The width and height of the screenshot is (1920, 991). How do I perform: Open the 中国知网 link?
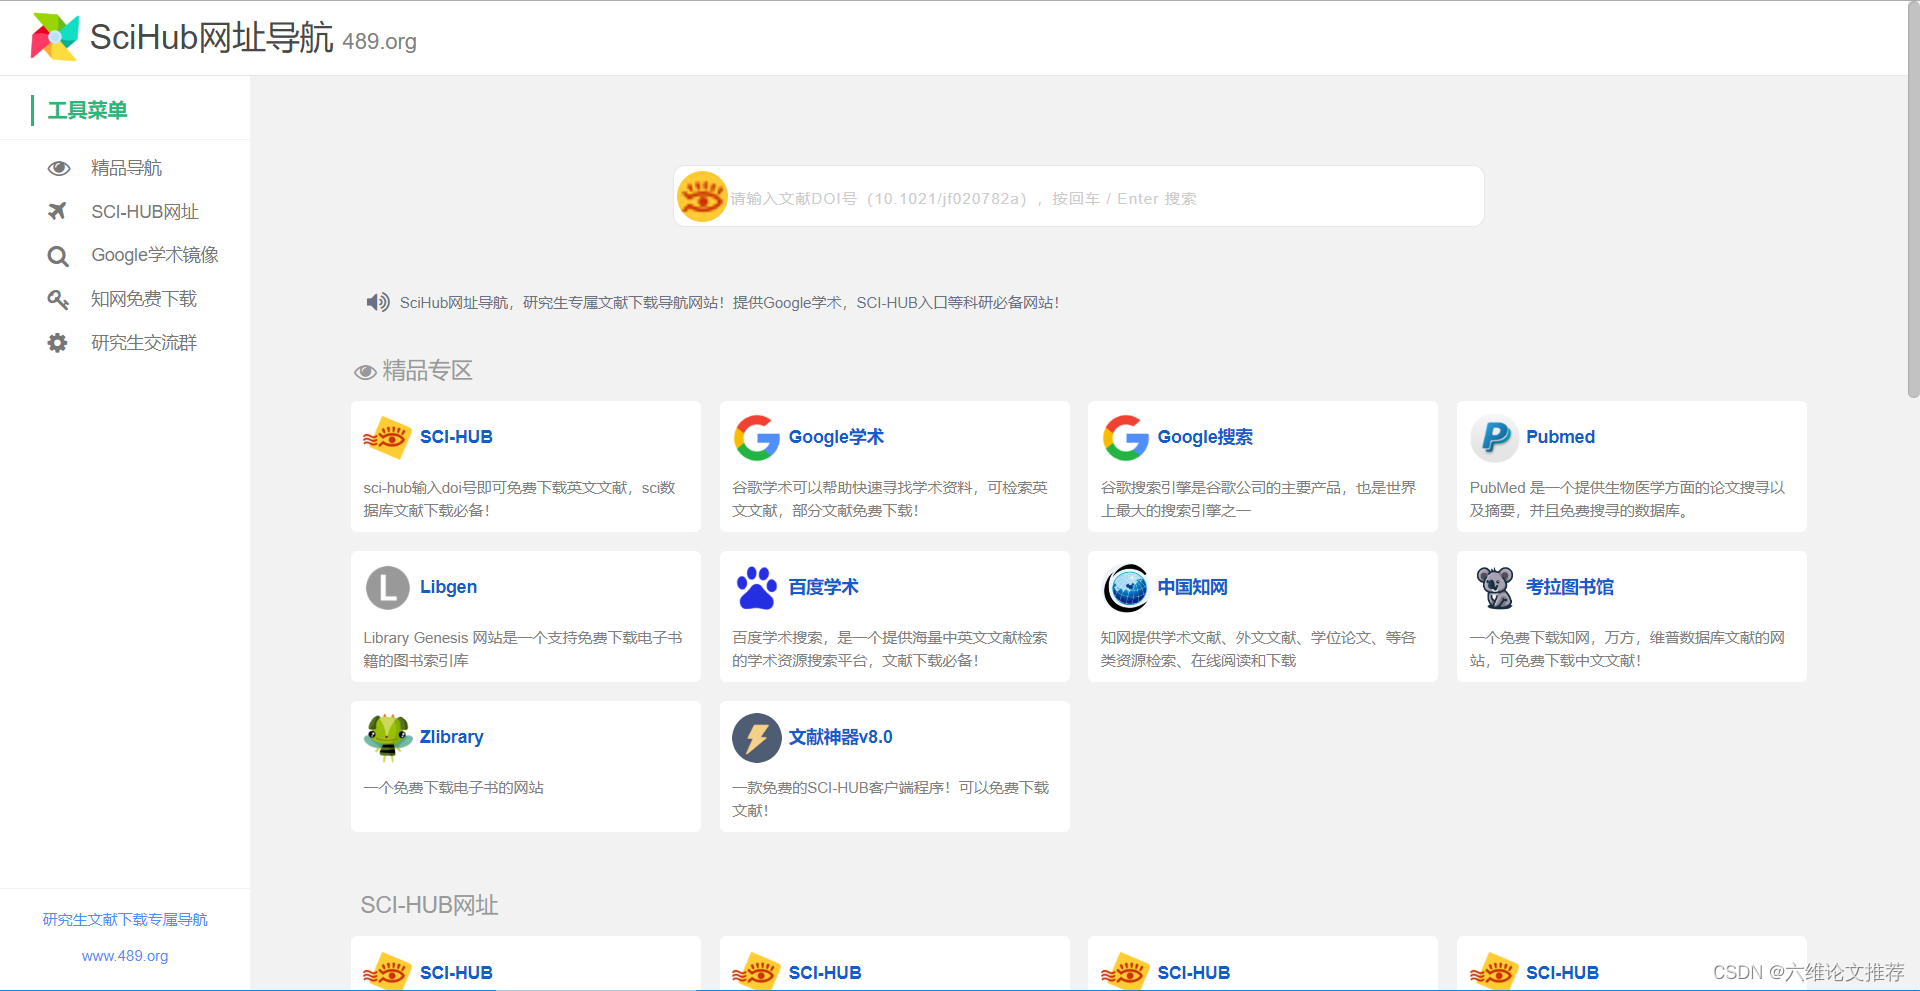pos(1192,587)
